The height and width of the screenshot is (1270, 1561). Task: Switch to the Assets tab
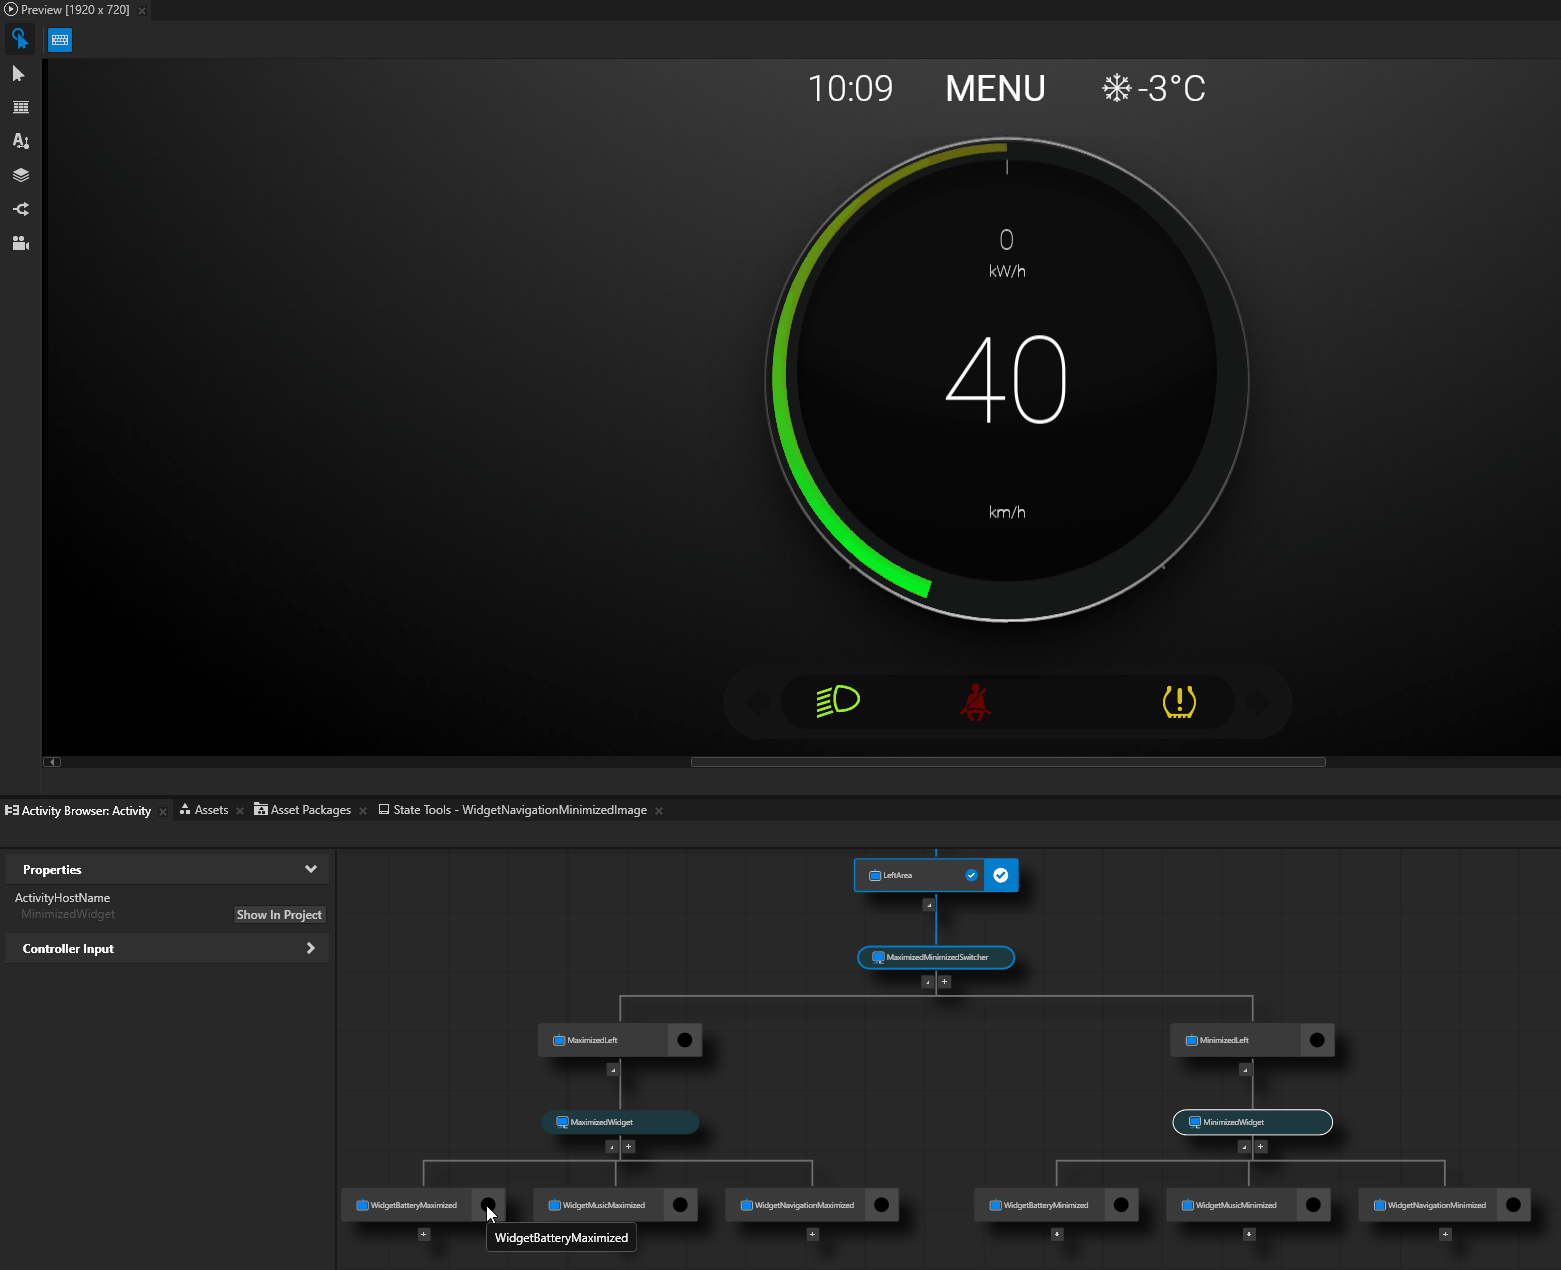pyautogui.click(x=210, y=809)
